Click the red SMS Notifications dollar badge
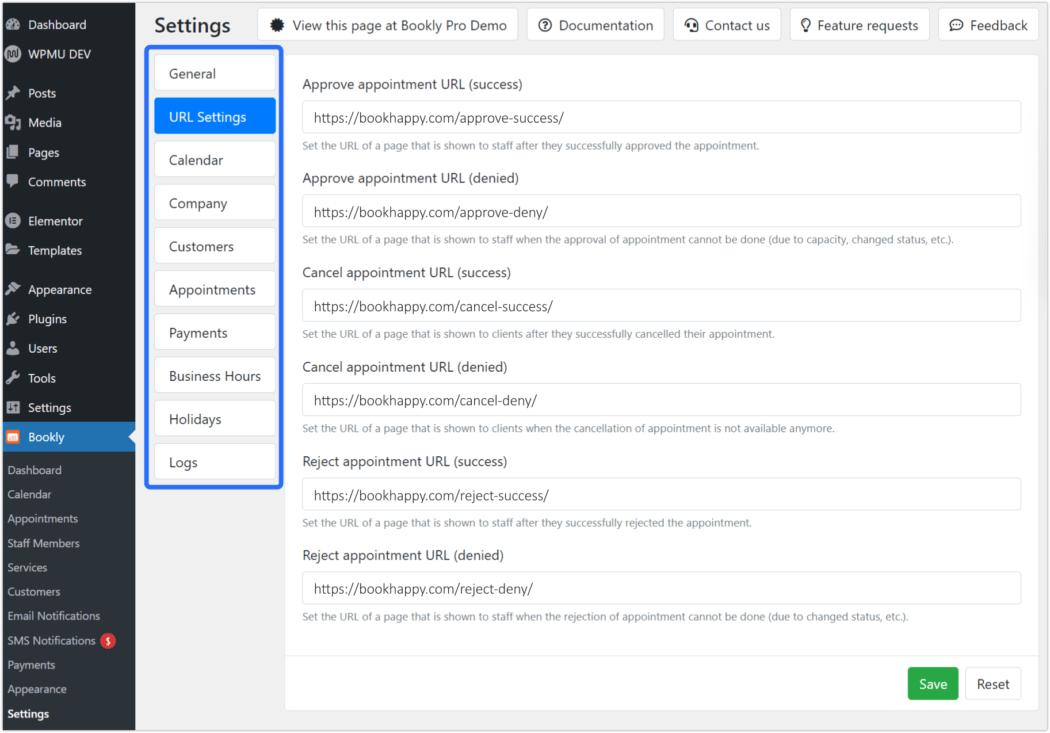The height and width of the screenshot is (733, 1050). click(x=108, y=641)
